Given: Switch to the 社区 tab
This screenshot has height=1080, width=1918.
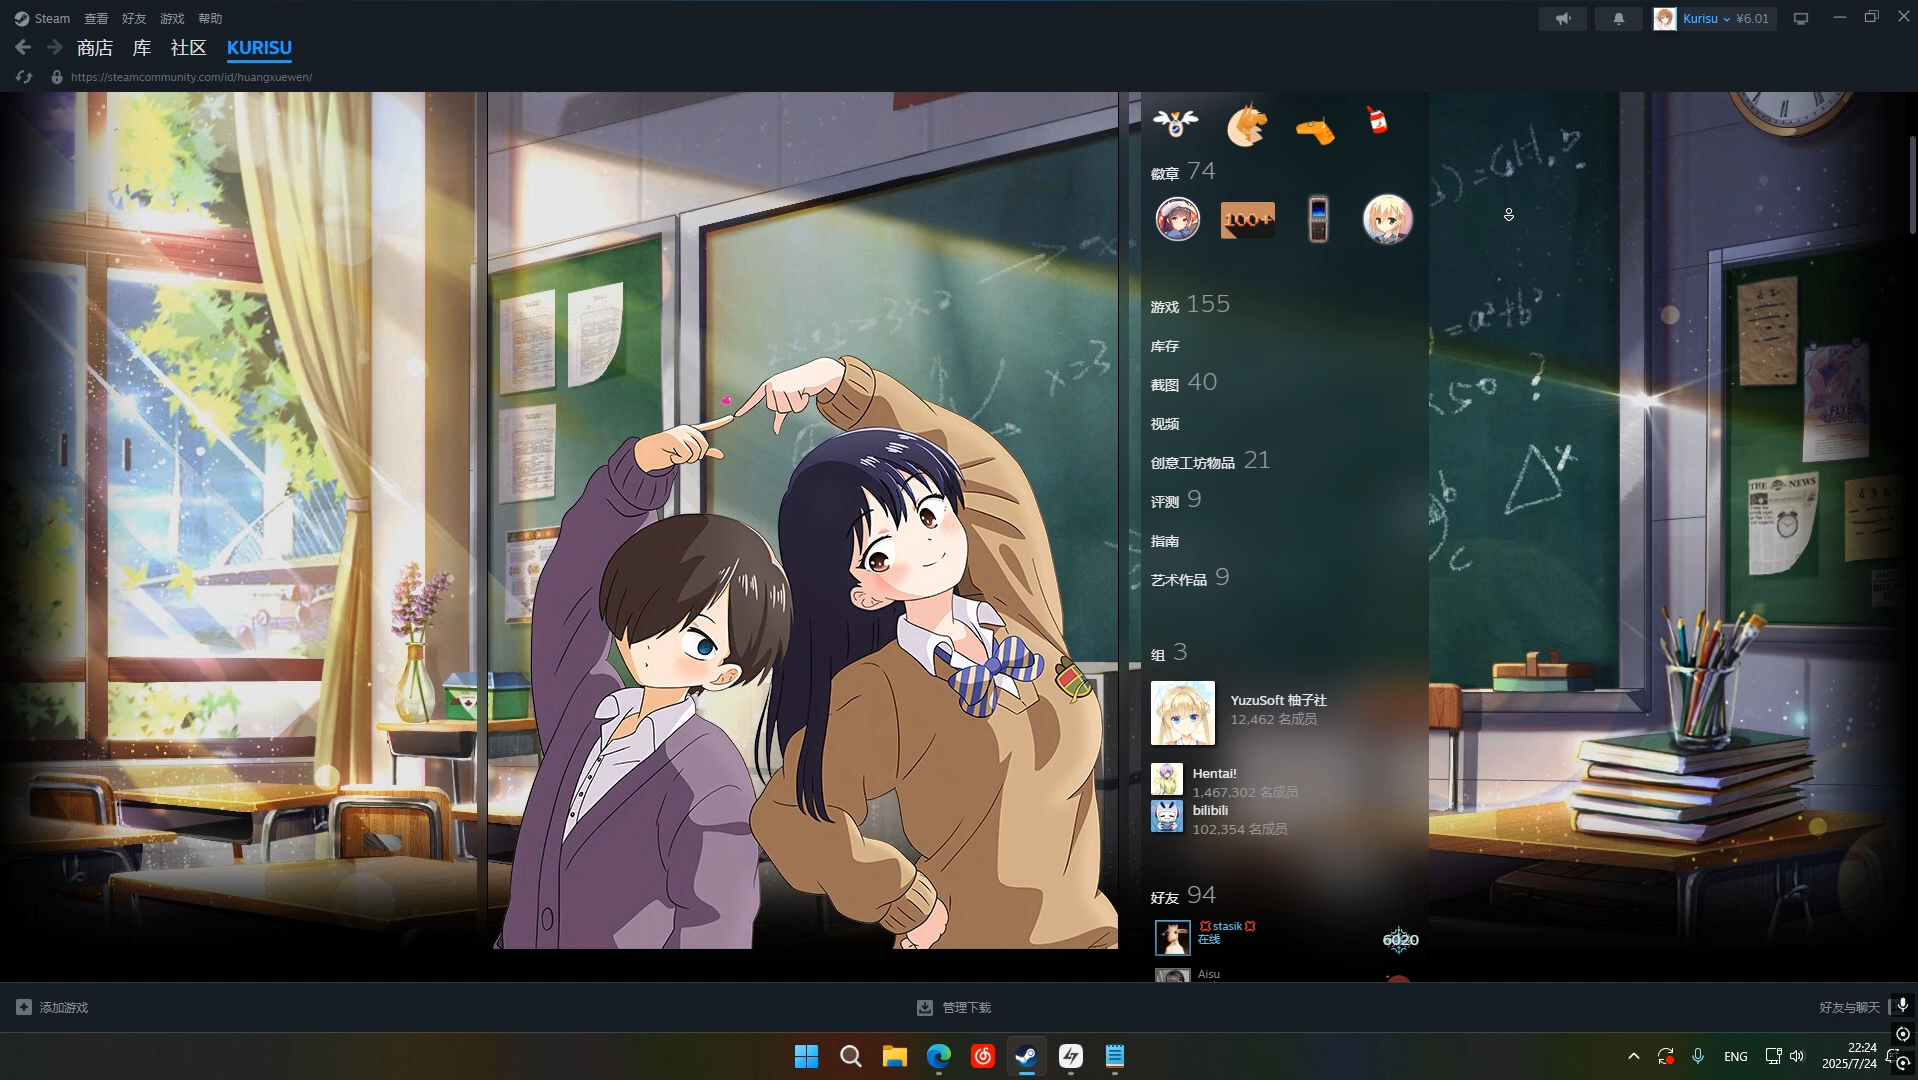Looking at the screenshot, I should (188, 47).
